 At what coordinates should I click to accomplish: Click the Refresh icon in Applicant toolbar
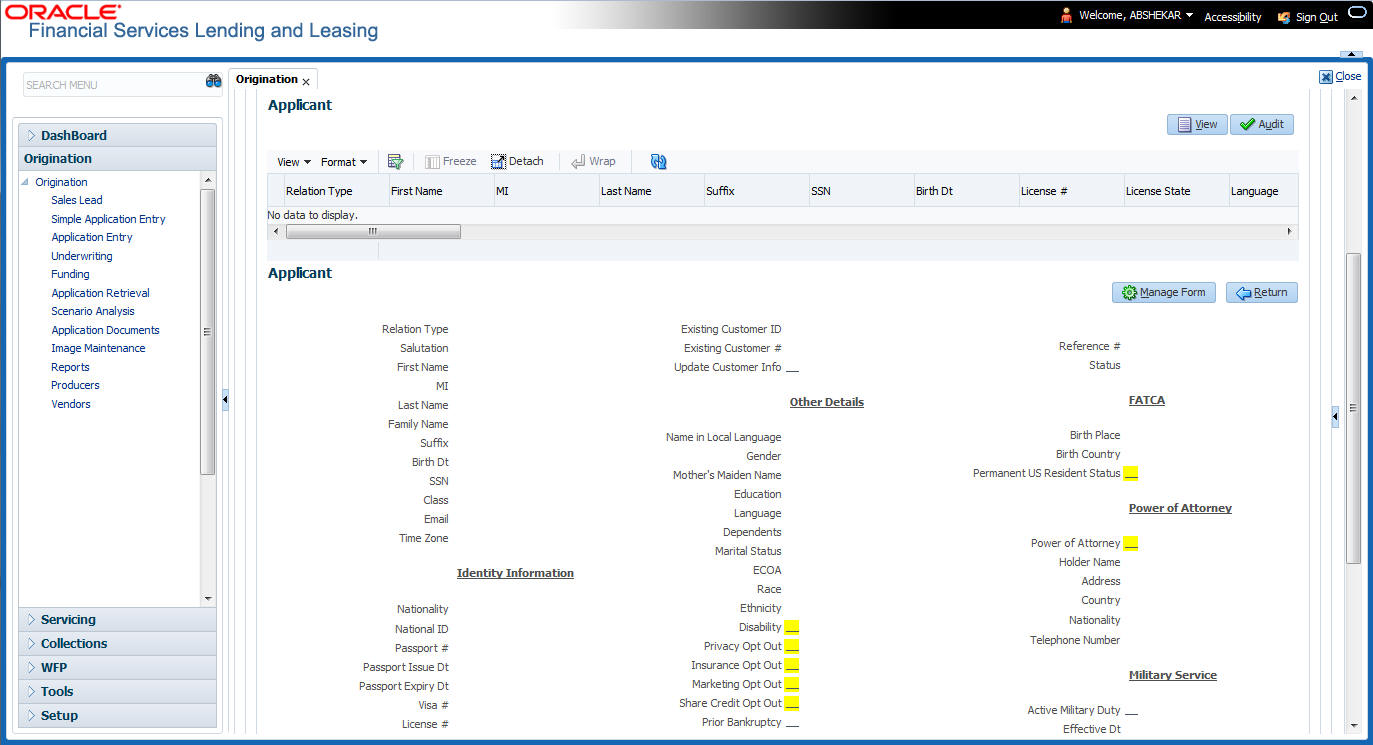click(658, 161)
